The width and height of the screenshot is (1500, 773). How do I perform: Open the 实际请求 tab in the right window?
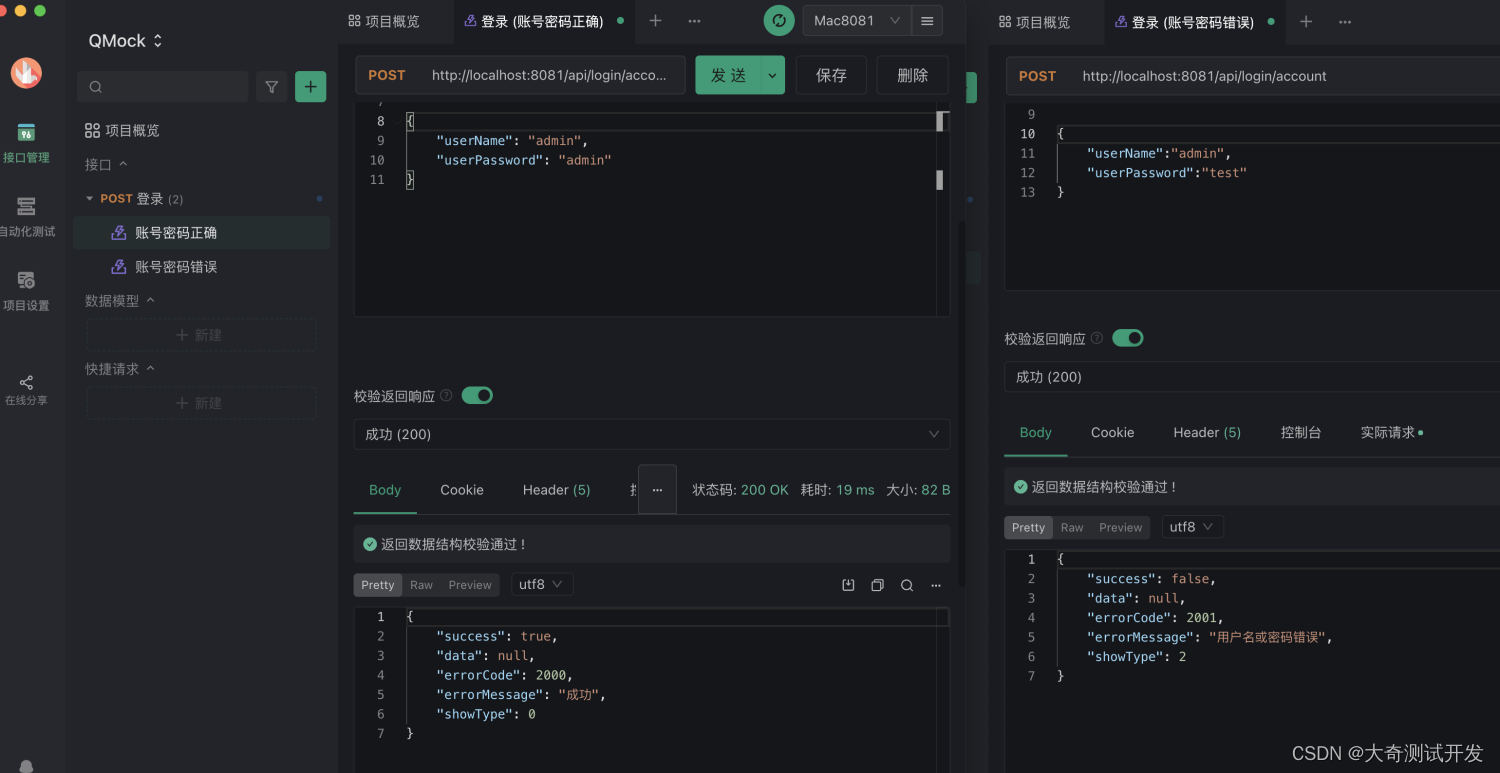pos(1390,432)
